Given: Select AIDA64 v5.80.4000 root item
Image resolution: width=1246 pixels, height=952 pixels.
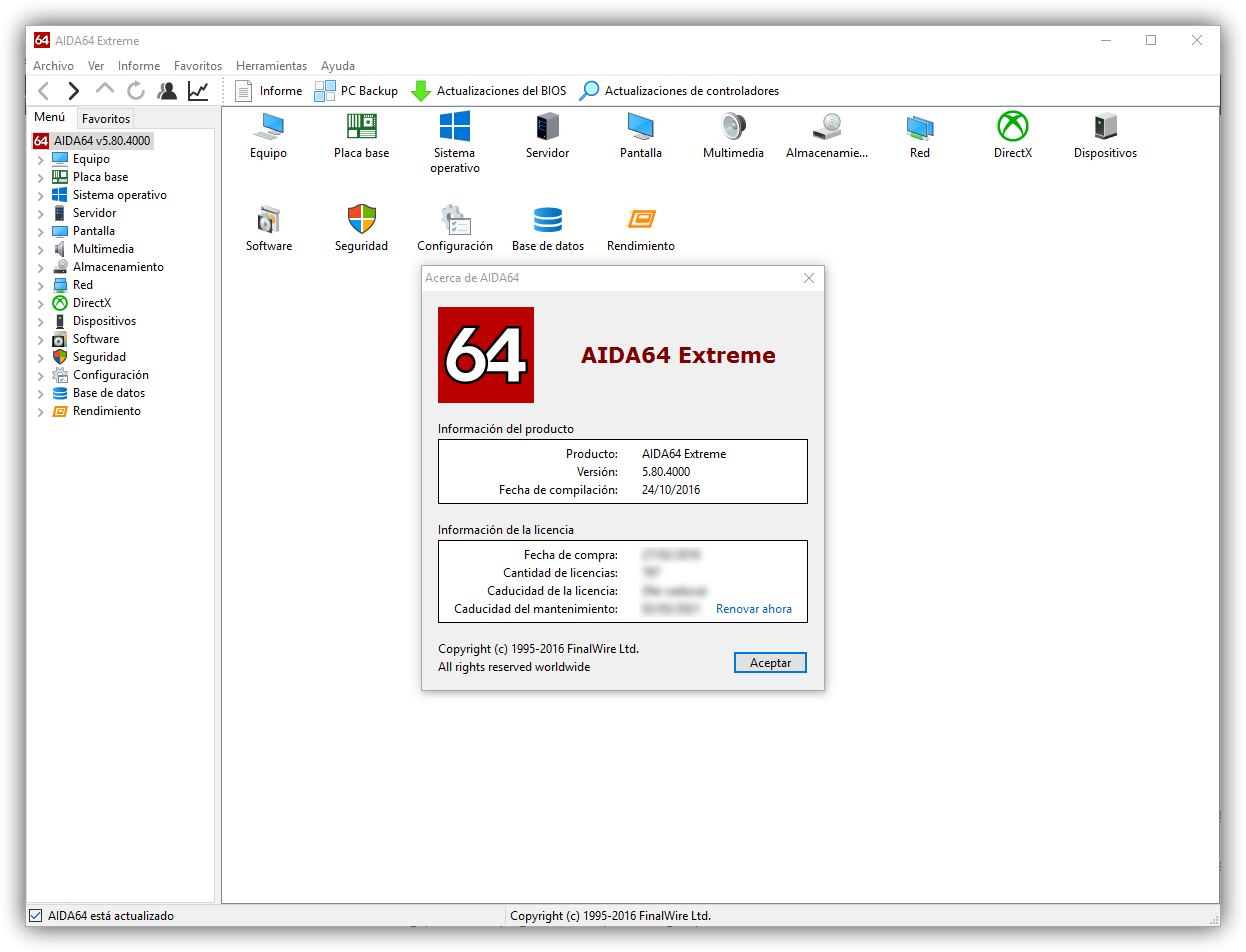Looking at the screenshot, I should coord(92,141).
